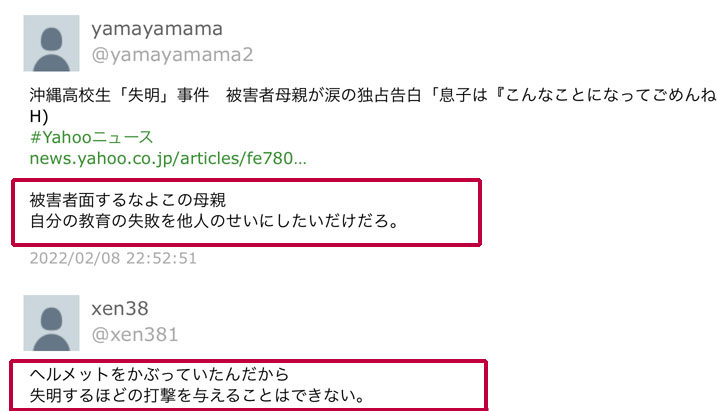Viewport: 717px width, 411px height.
Task: Open the news.yahoo.co.jp article link
Action: [x=168, y=158]
